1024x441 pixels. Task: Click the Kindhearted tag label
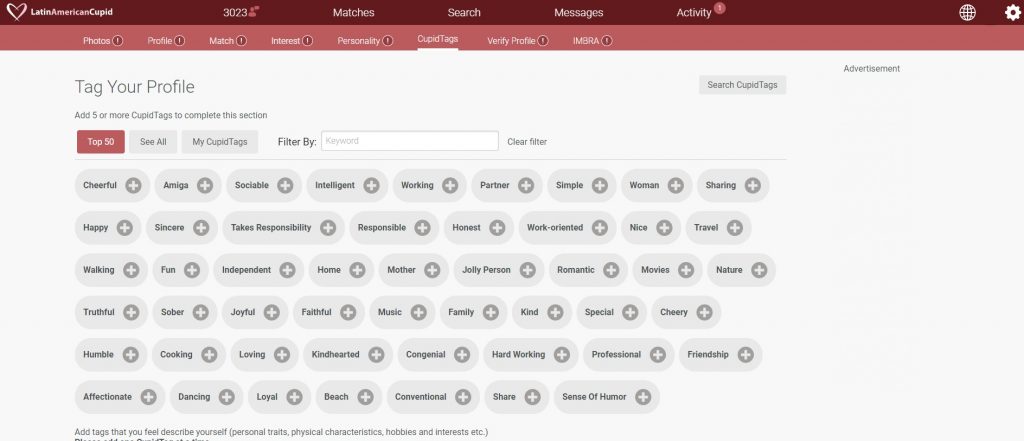tap(336, 355)
